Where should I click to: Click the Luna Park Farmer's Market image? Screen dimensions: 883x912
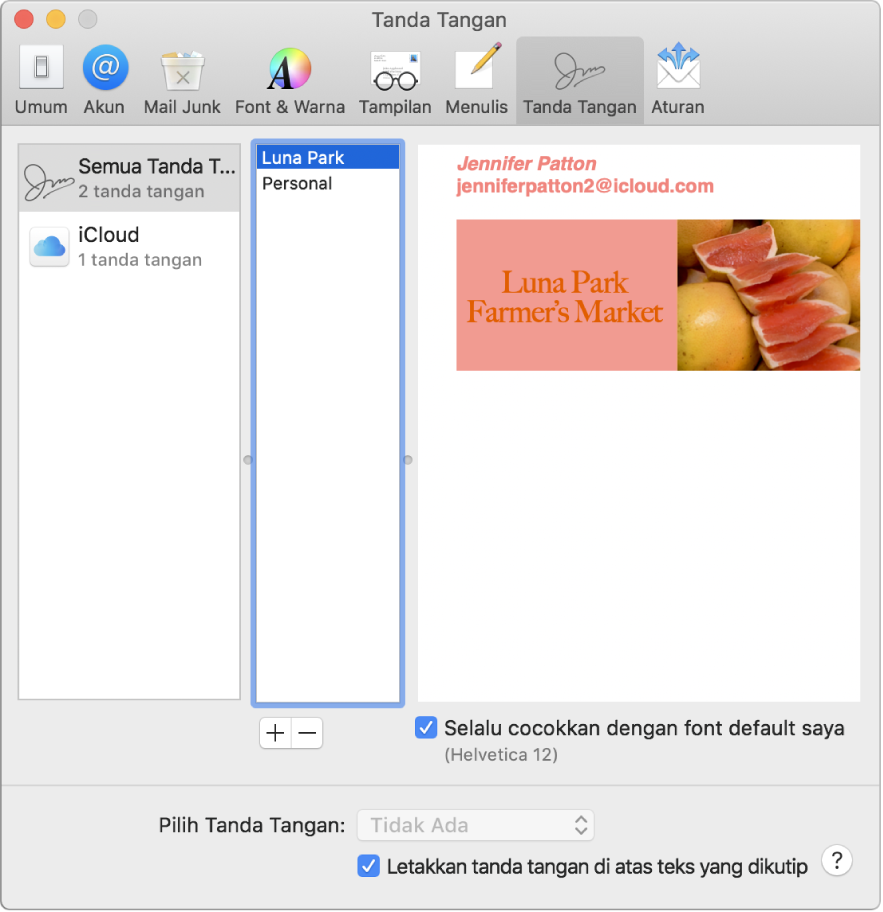(658, 295)
